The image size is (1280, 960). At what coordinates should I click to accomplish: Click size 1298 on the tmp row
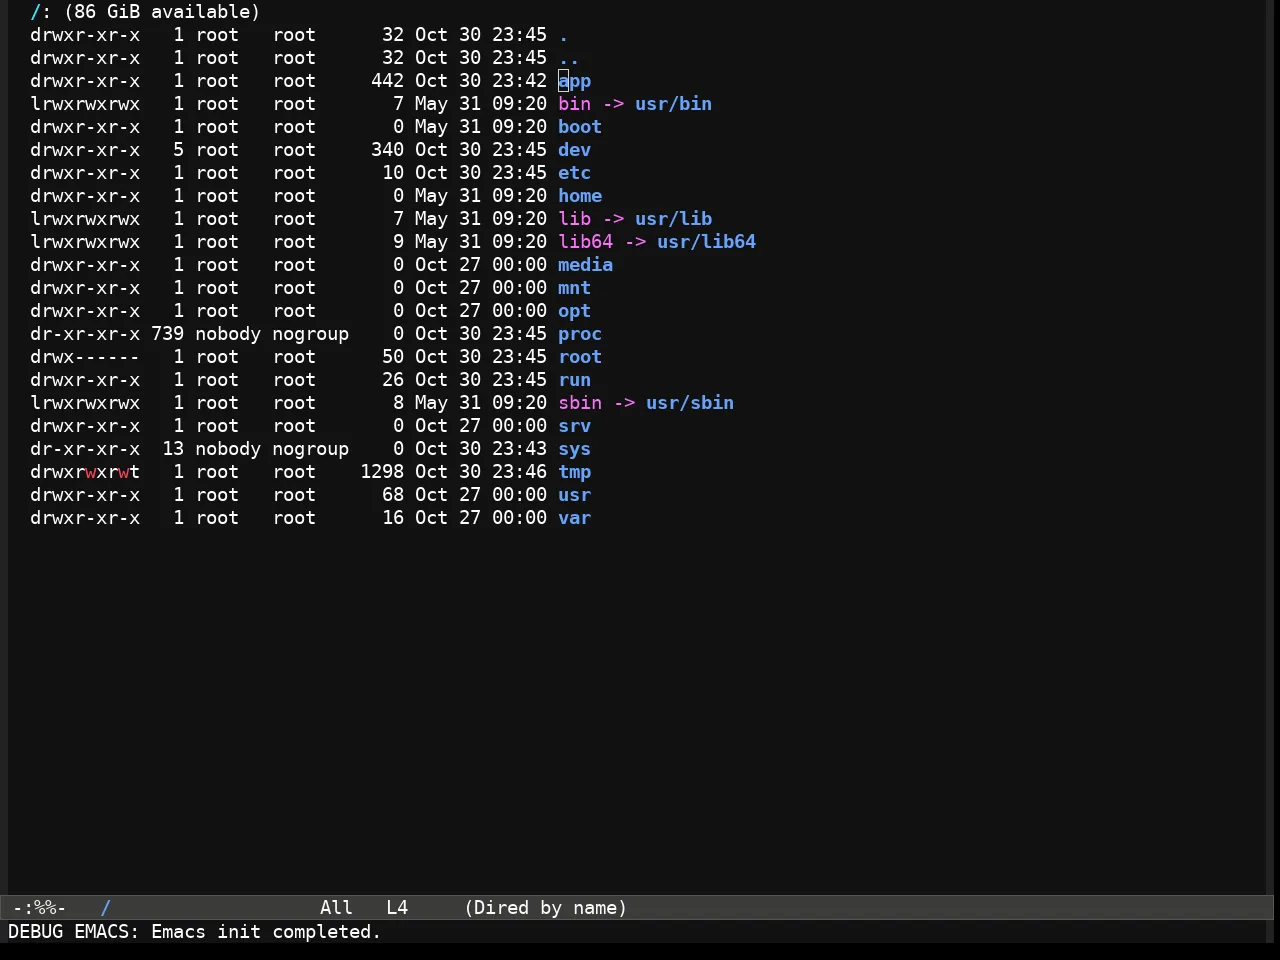382,472
